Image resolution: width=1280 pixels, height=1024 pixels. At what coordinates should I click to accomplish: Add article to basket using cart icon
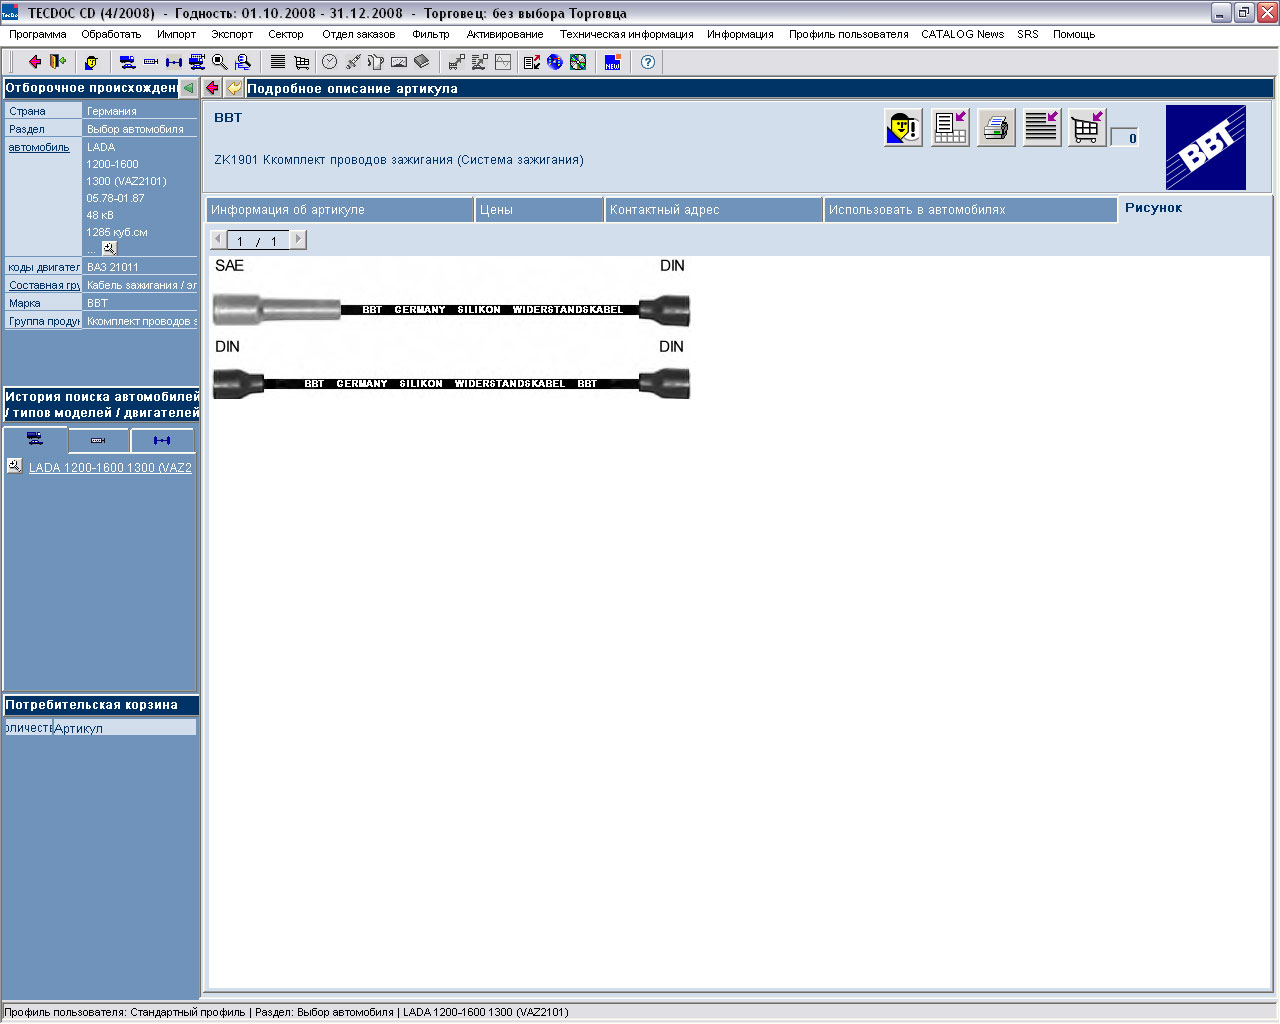pos(1087,128)
